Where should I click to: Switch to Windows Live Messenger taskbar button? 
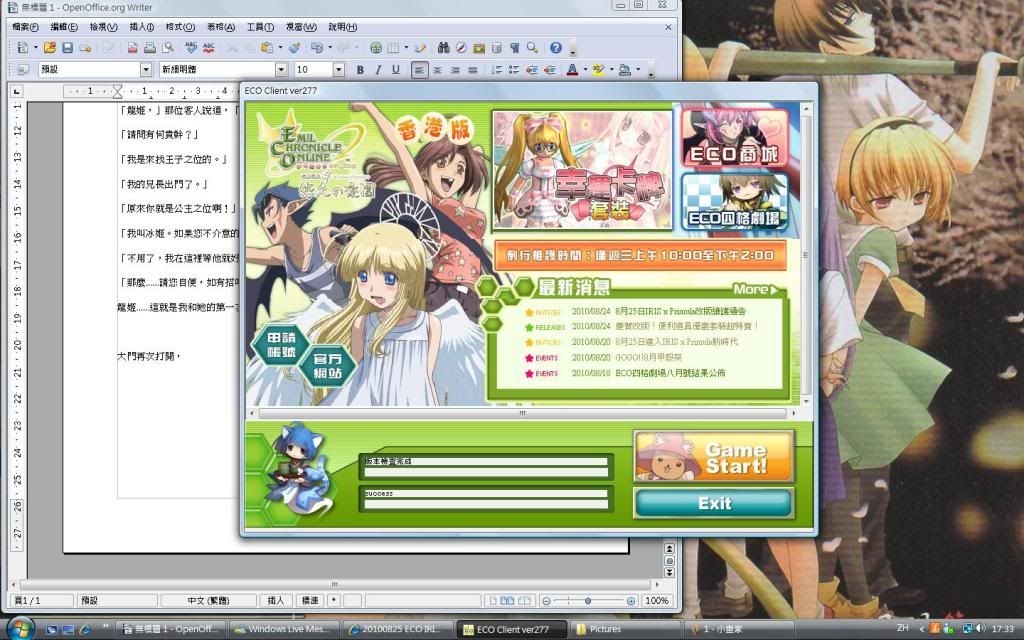[284, 629]
